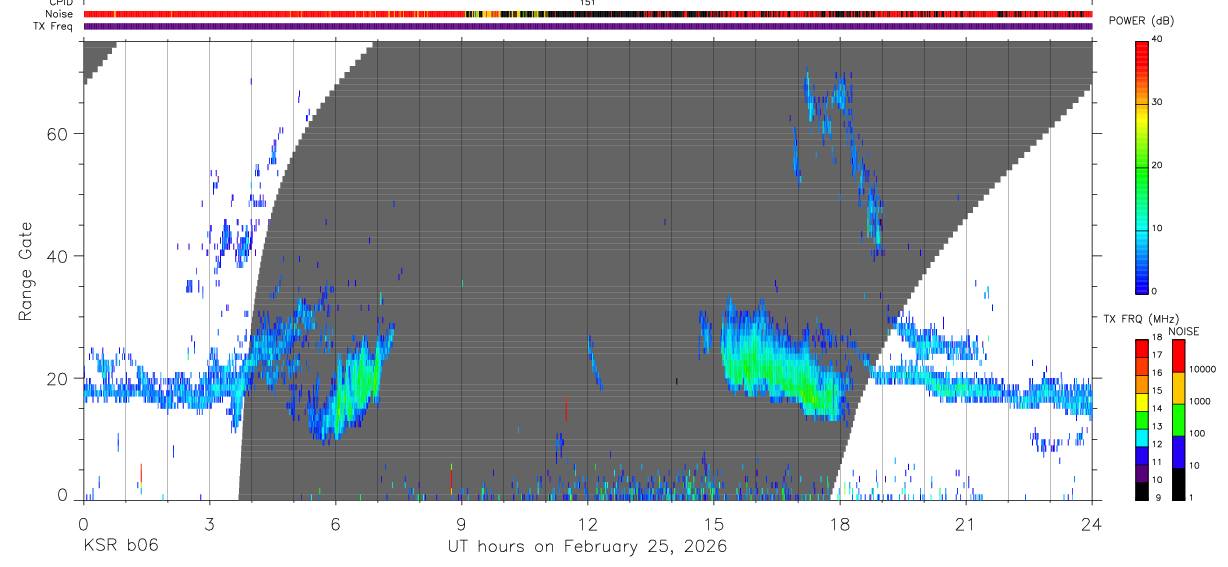The height and width of the screenshot is (567, 1228).
Task: Click the TX frequency color scale bar
Action: [1141, 420]
